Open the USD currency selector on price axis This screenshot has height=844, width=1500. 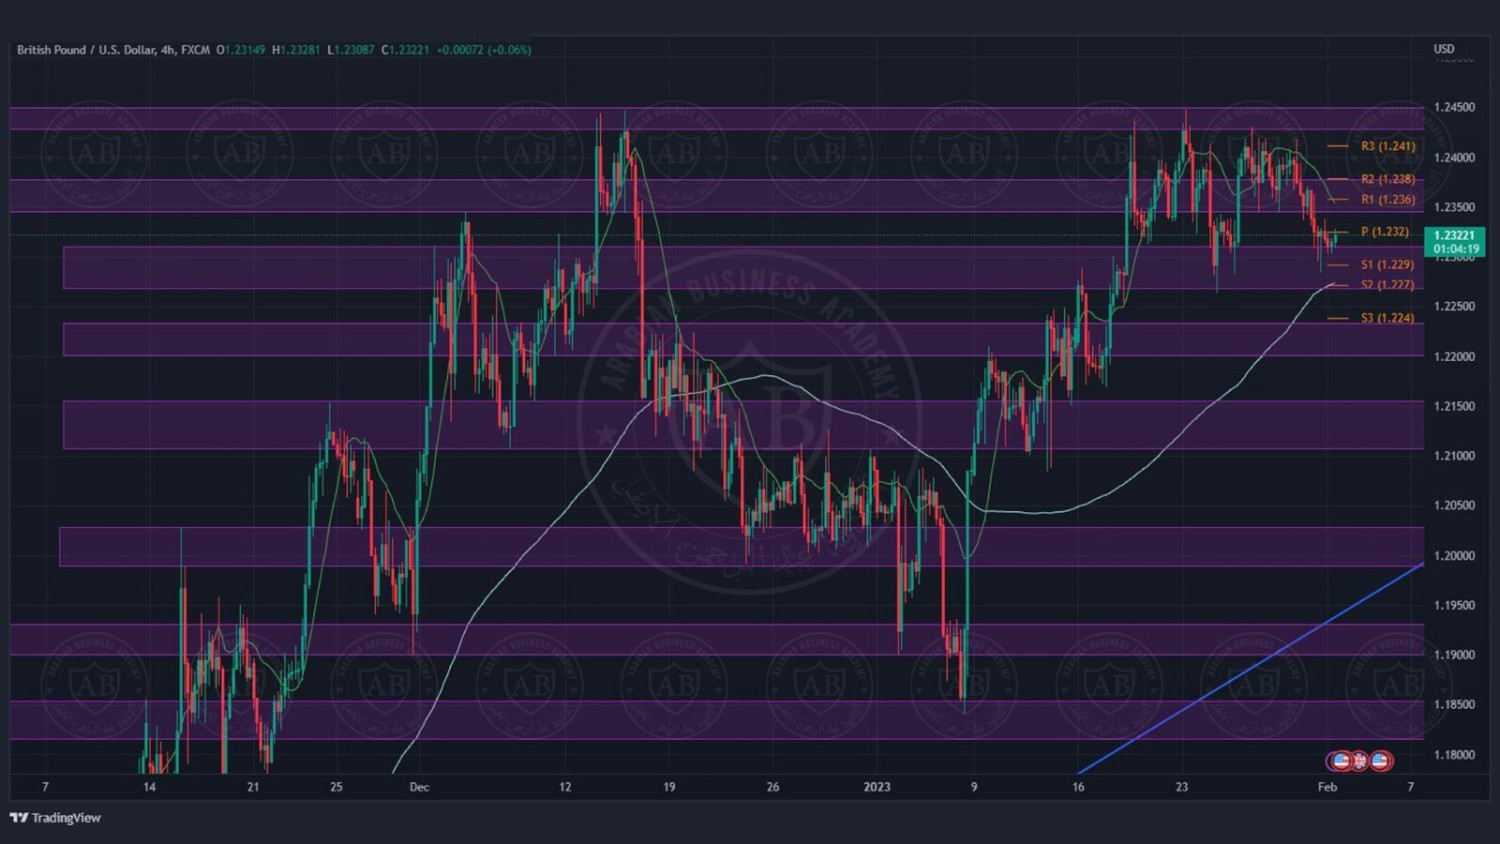(x=1444, y=49)
